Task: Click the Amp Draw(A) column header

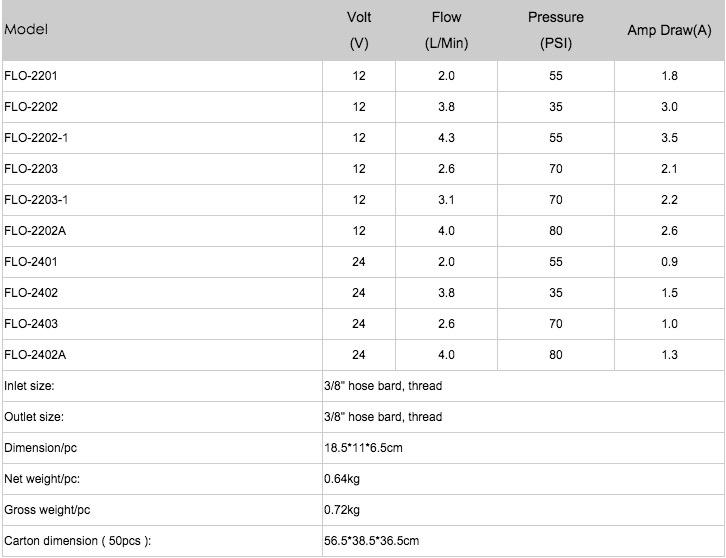Action: [x=669, y=30]
